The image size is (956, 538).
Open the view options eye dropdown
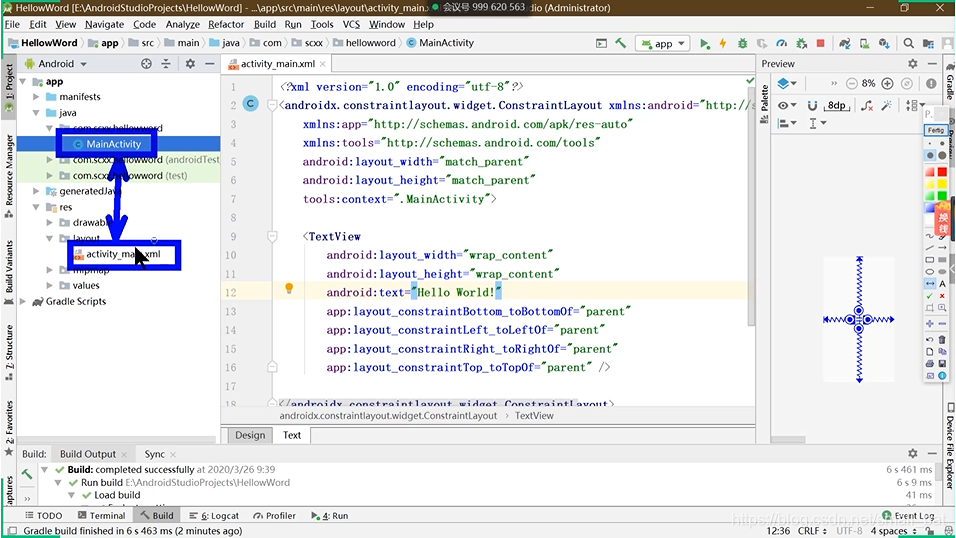[x=787, y=106]
